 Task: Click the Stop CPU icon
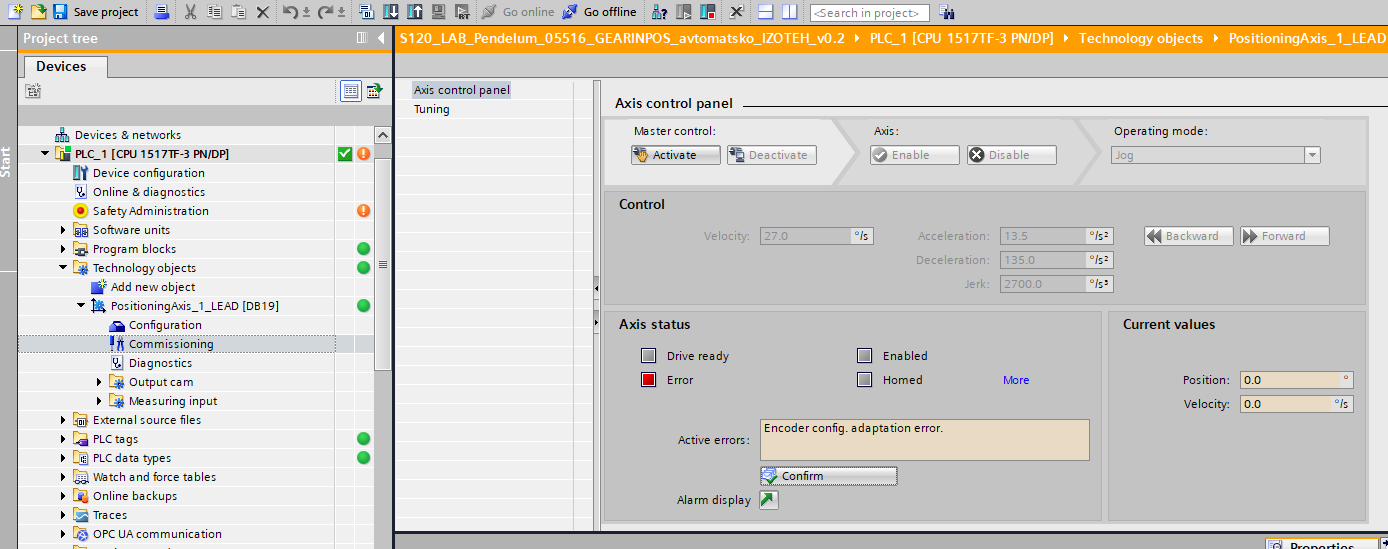[708, 12]
